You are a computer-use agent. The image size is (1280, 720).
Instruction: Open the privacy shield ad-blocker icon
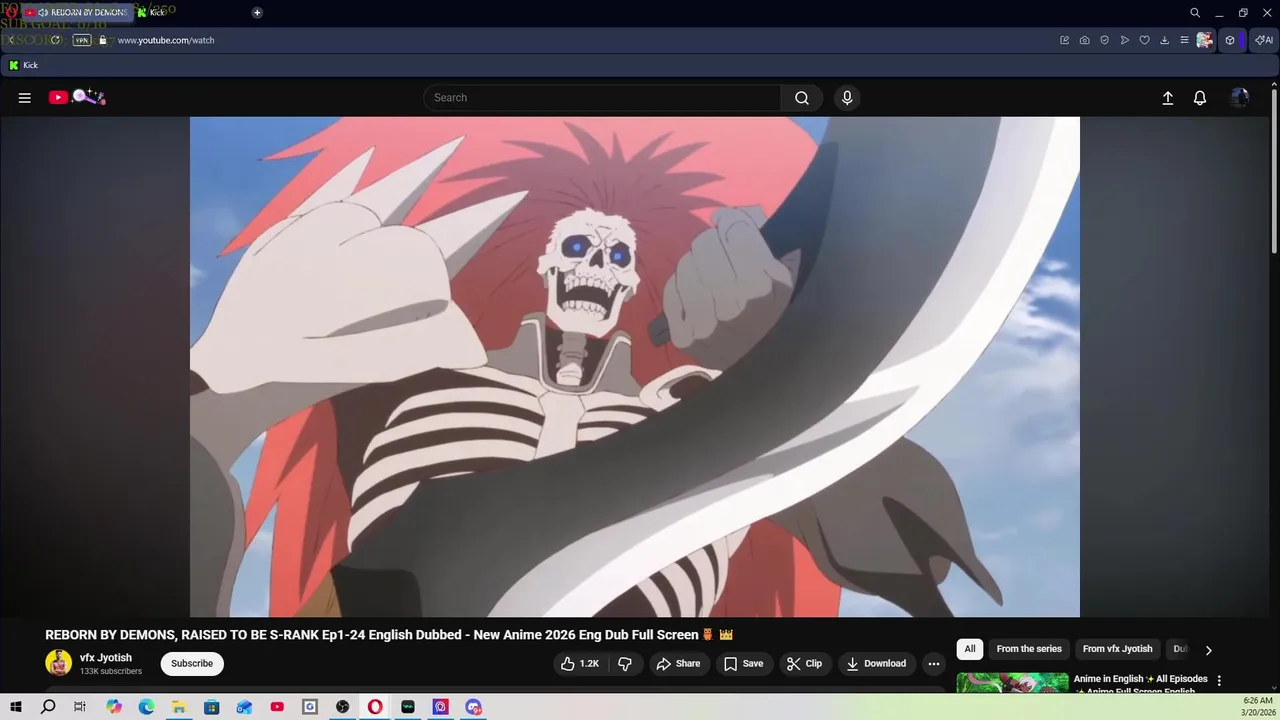[1105, 40]
